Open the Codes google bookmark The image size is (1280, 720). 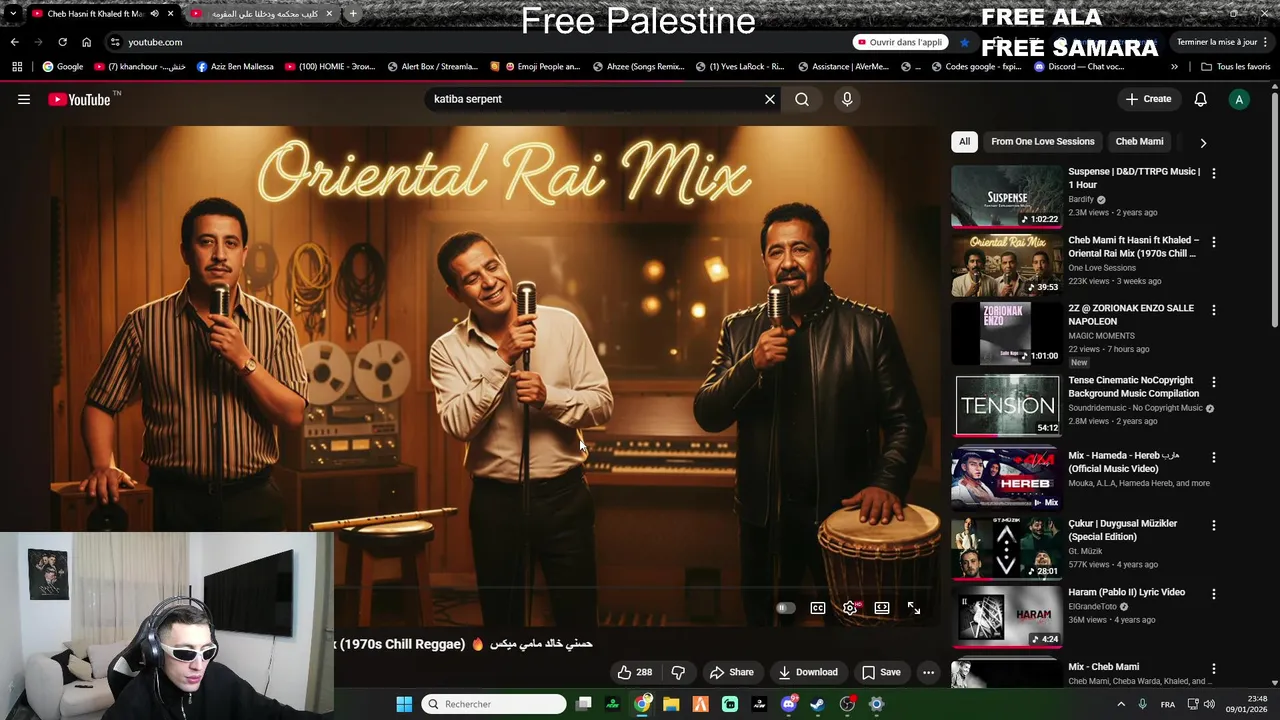(x=977, y=67)
